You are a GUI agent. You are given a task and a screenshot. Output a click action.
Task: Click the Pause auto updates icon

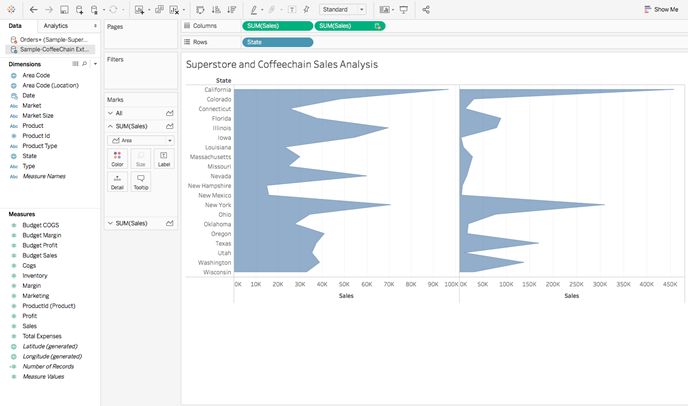94,9
